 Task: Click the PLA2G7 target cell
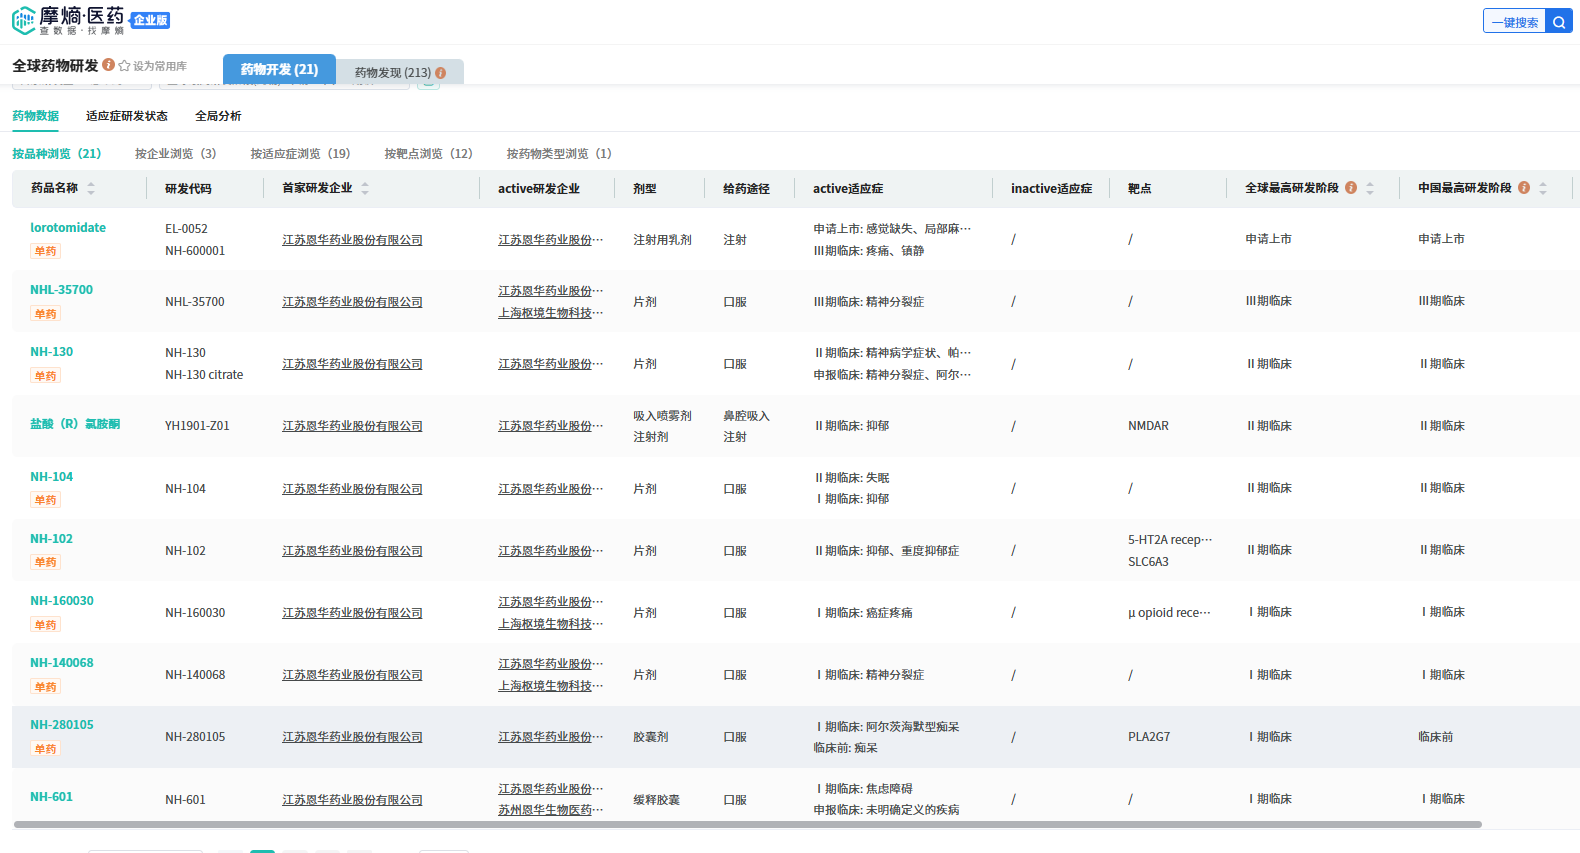(1149, 737)
